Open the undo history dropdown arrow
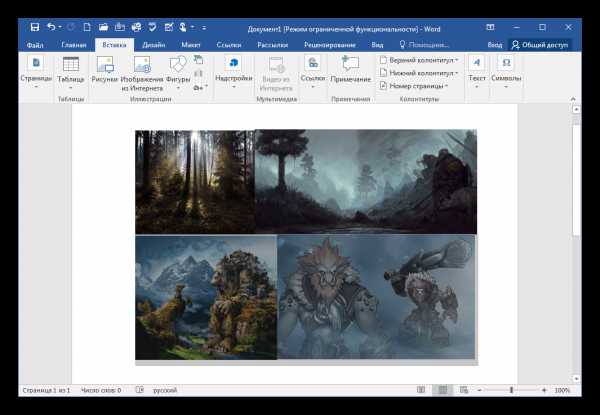 pyautogui.click(x=60, y=27)
